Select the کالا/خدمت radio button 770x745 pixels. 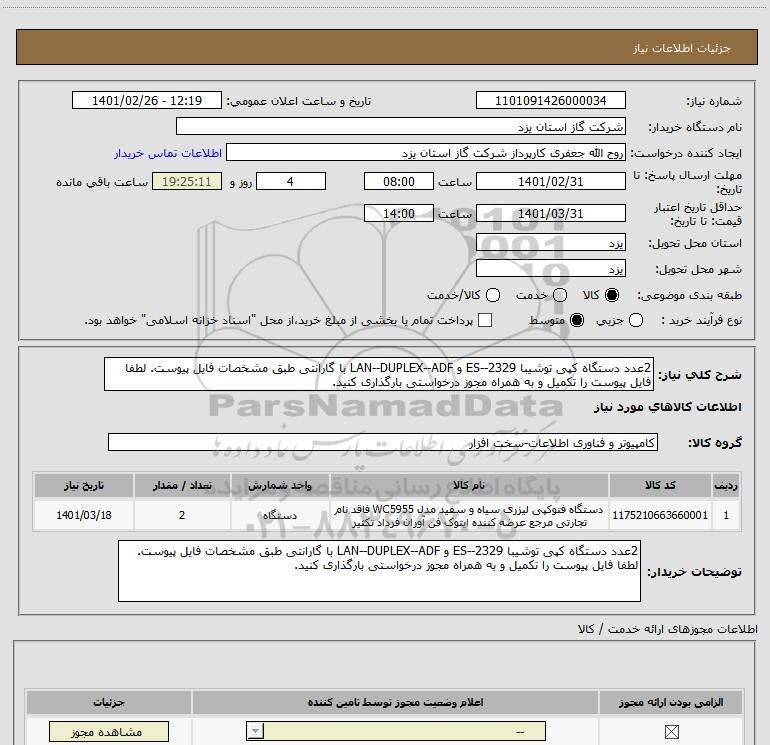click(493, 295)
